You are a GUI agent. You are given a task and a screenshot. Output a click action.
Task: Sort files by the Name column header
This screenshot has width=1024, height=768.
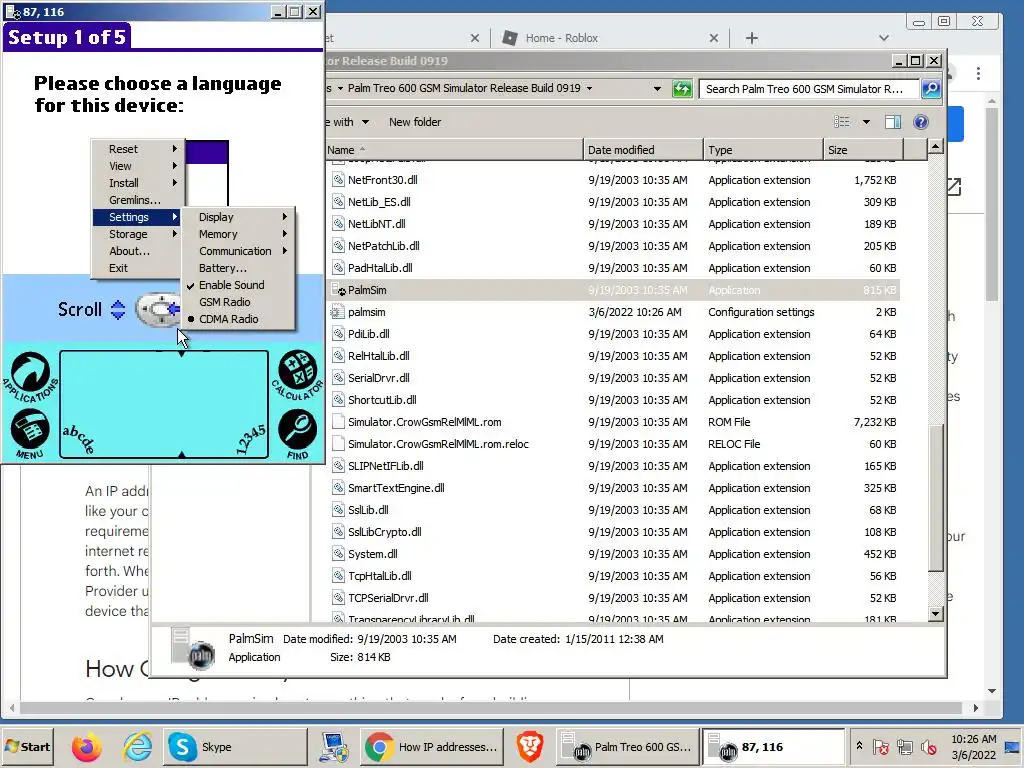click(454, 150)
